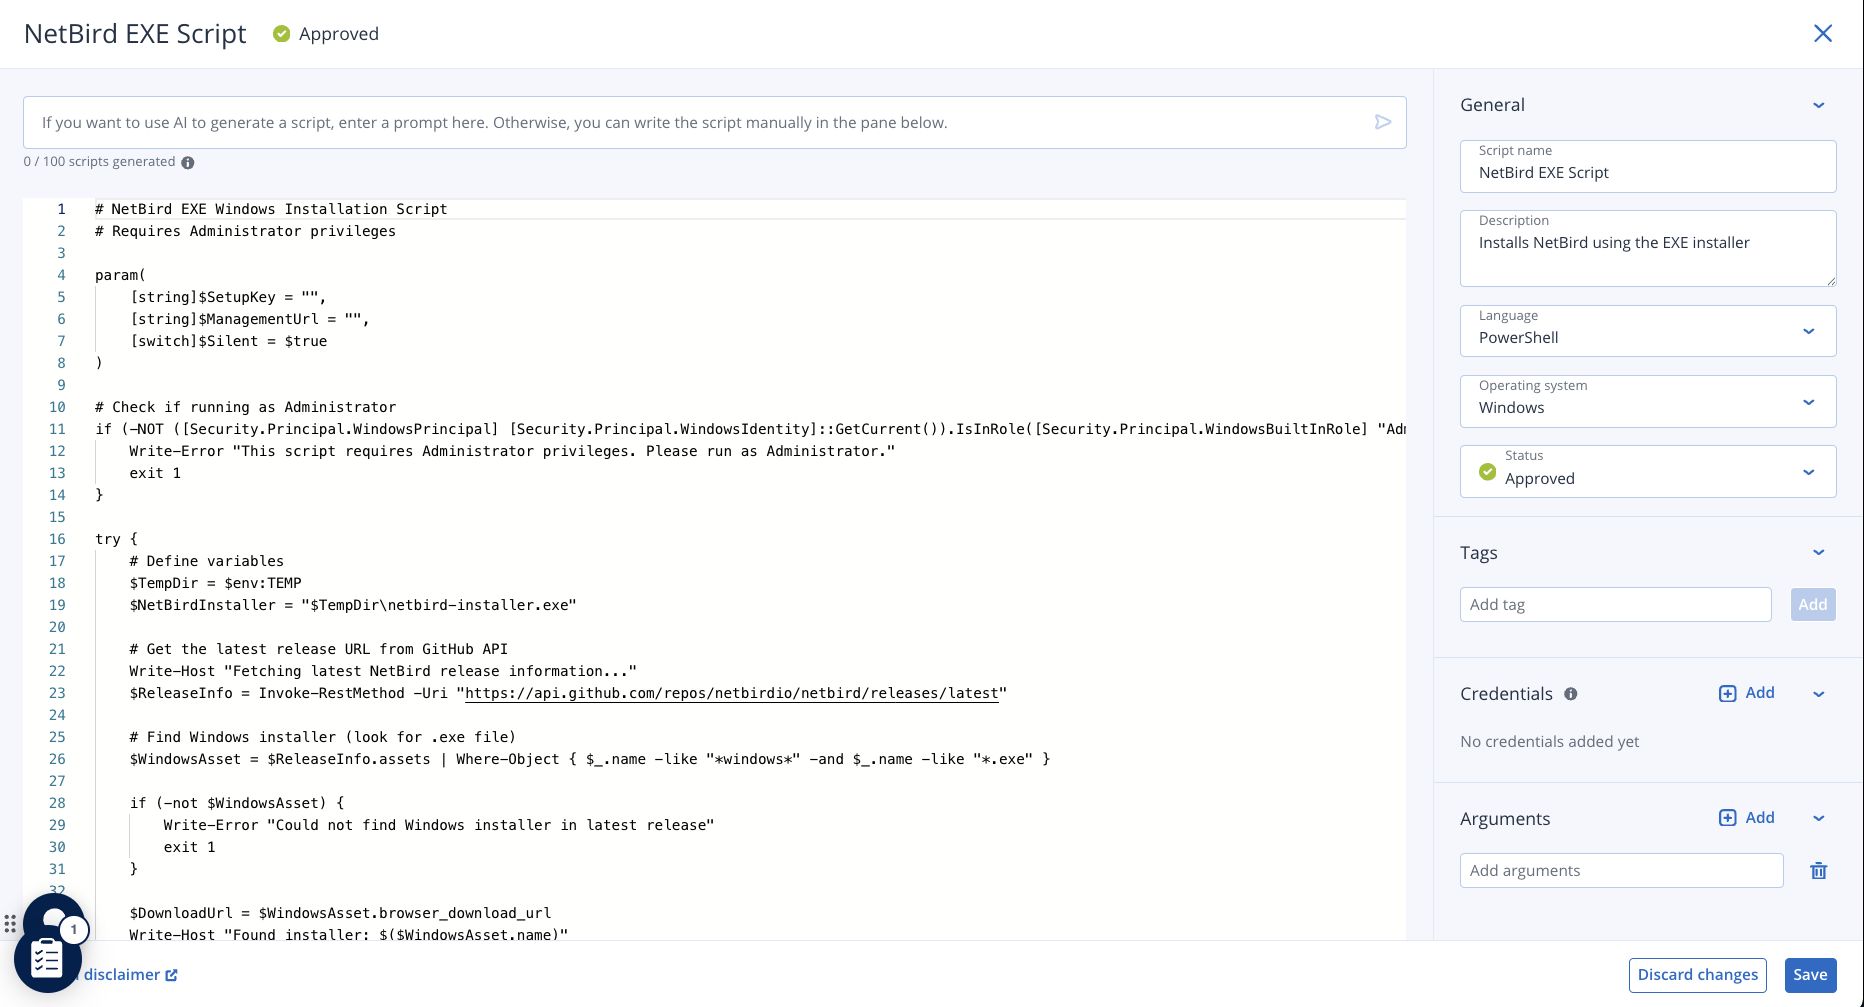Click the green Approved check icon in header
This screenshot has width=1864, height=1007.
282,34
